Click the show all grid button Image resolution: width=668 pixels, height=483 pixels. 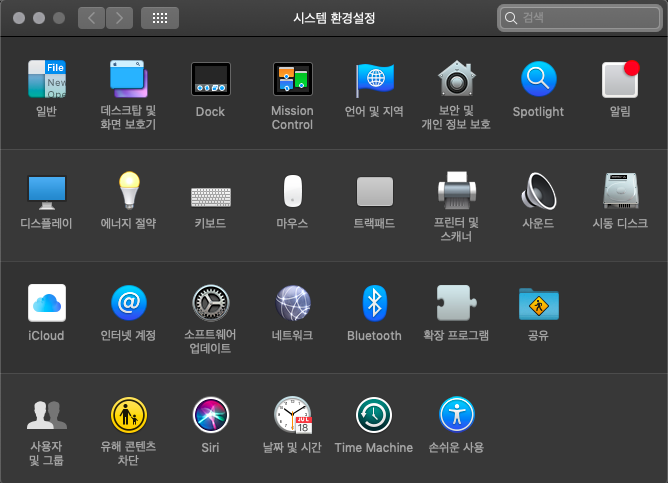(160, 18)
